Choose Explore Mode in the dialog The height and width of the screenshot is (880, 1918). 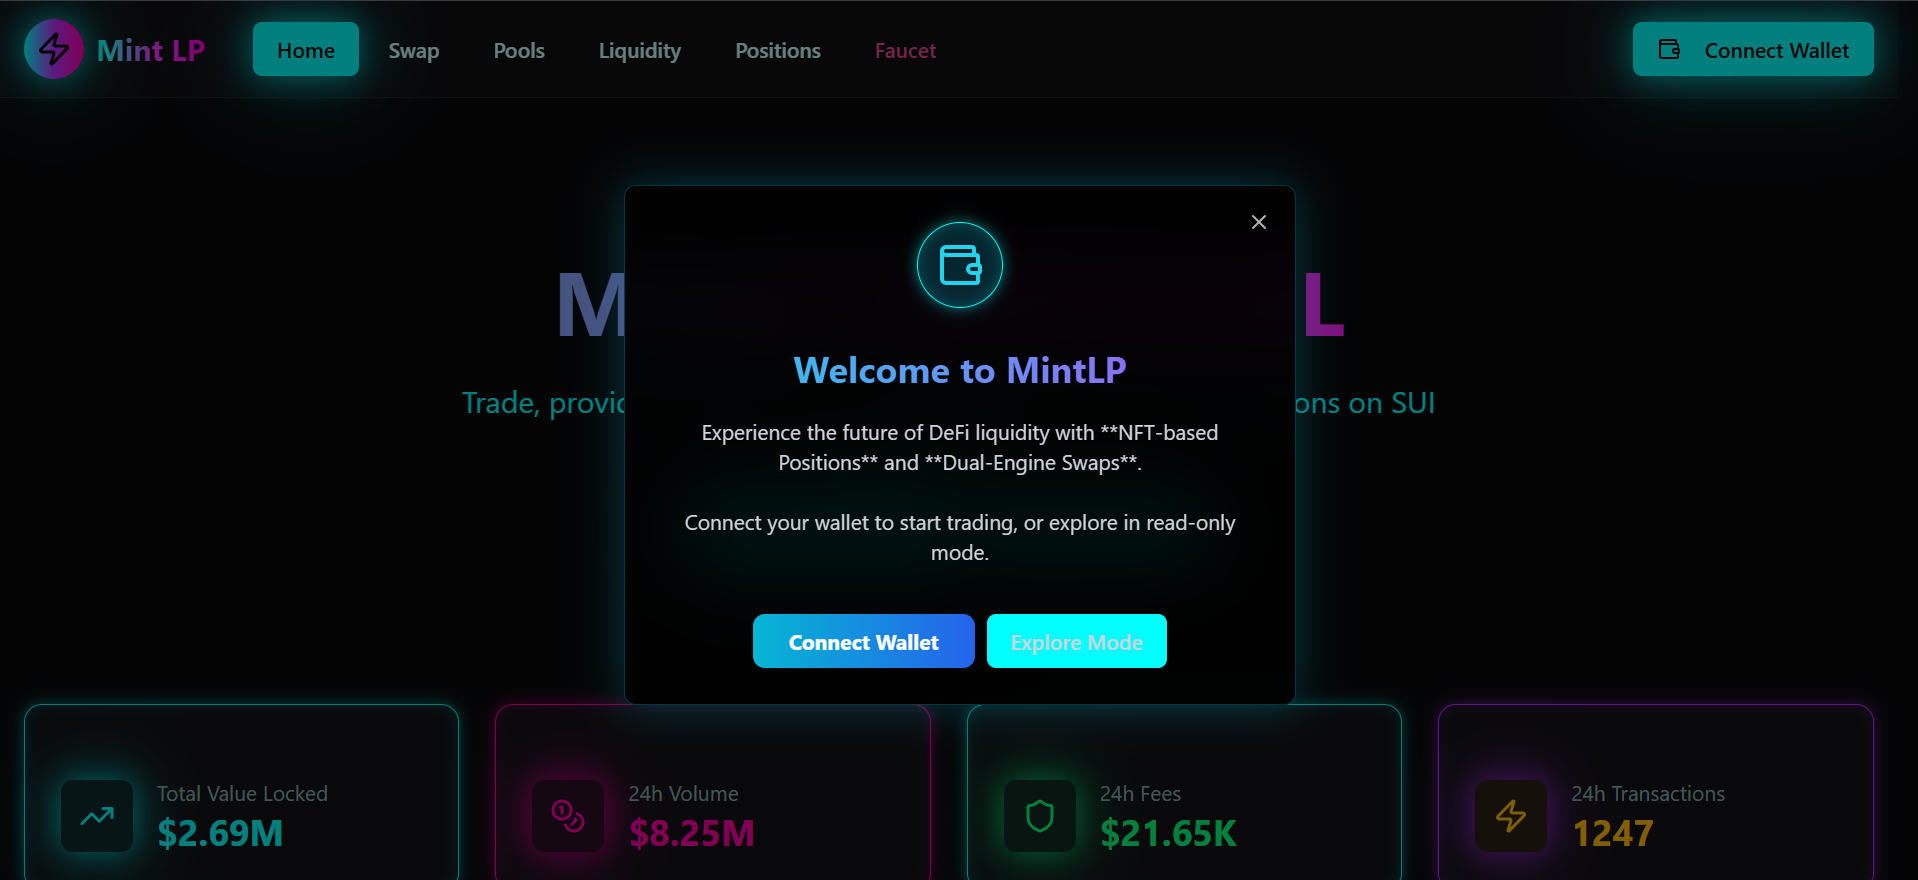(x=1077, y=641)
